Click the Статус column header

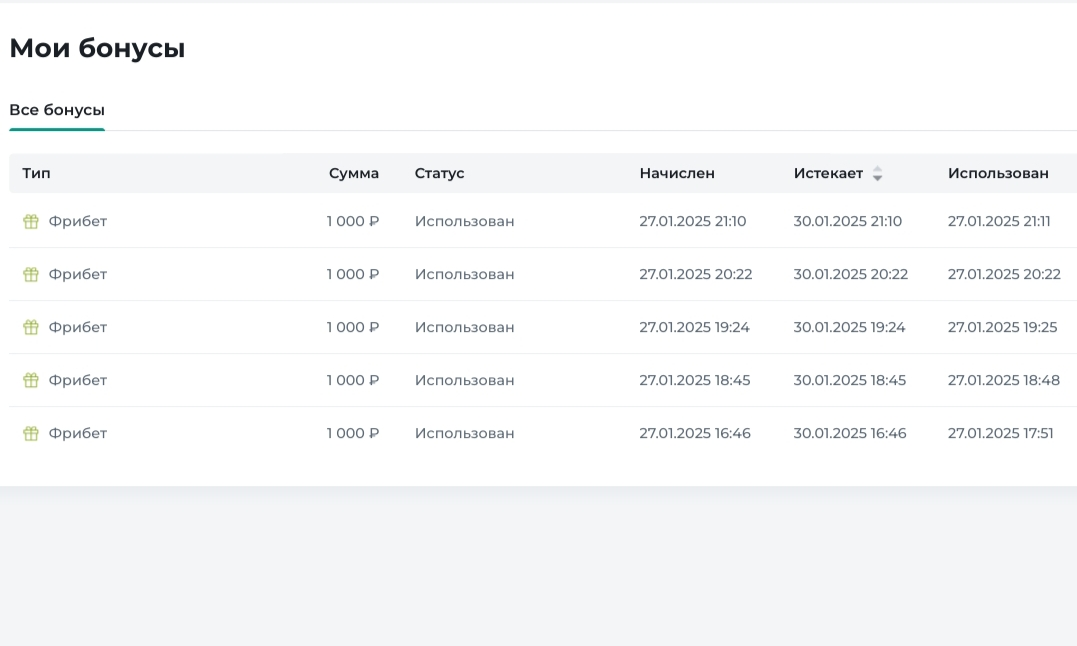[439, 173]
